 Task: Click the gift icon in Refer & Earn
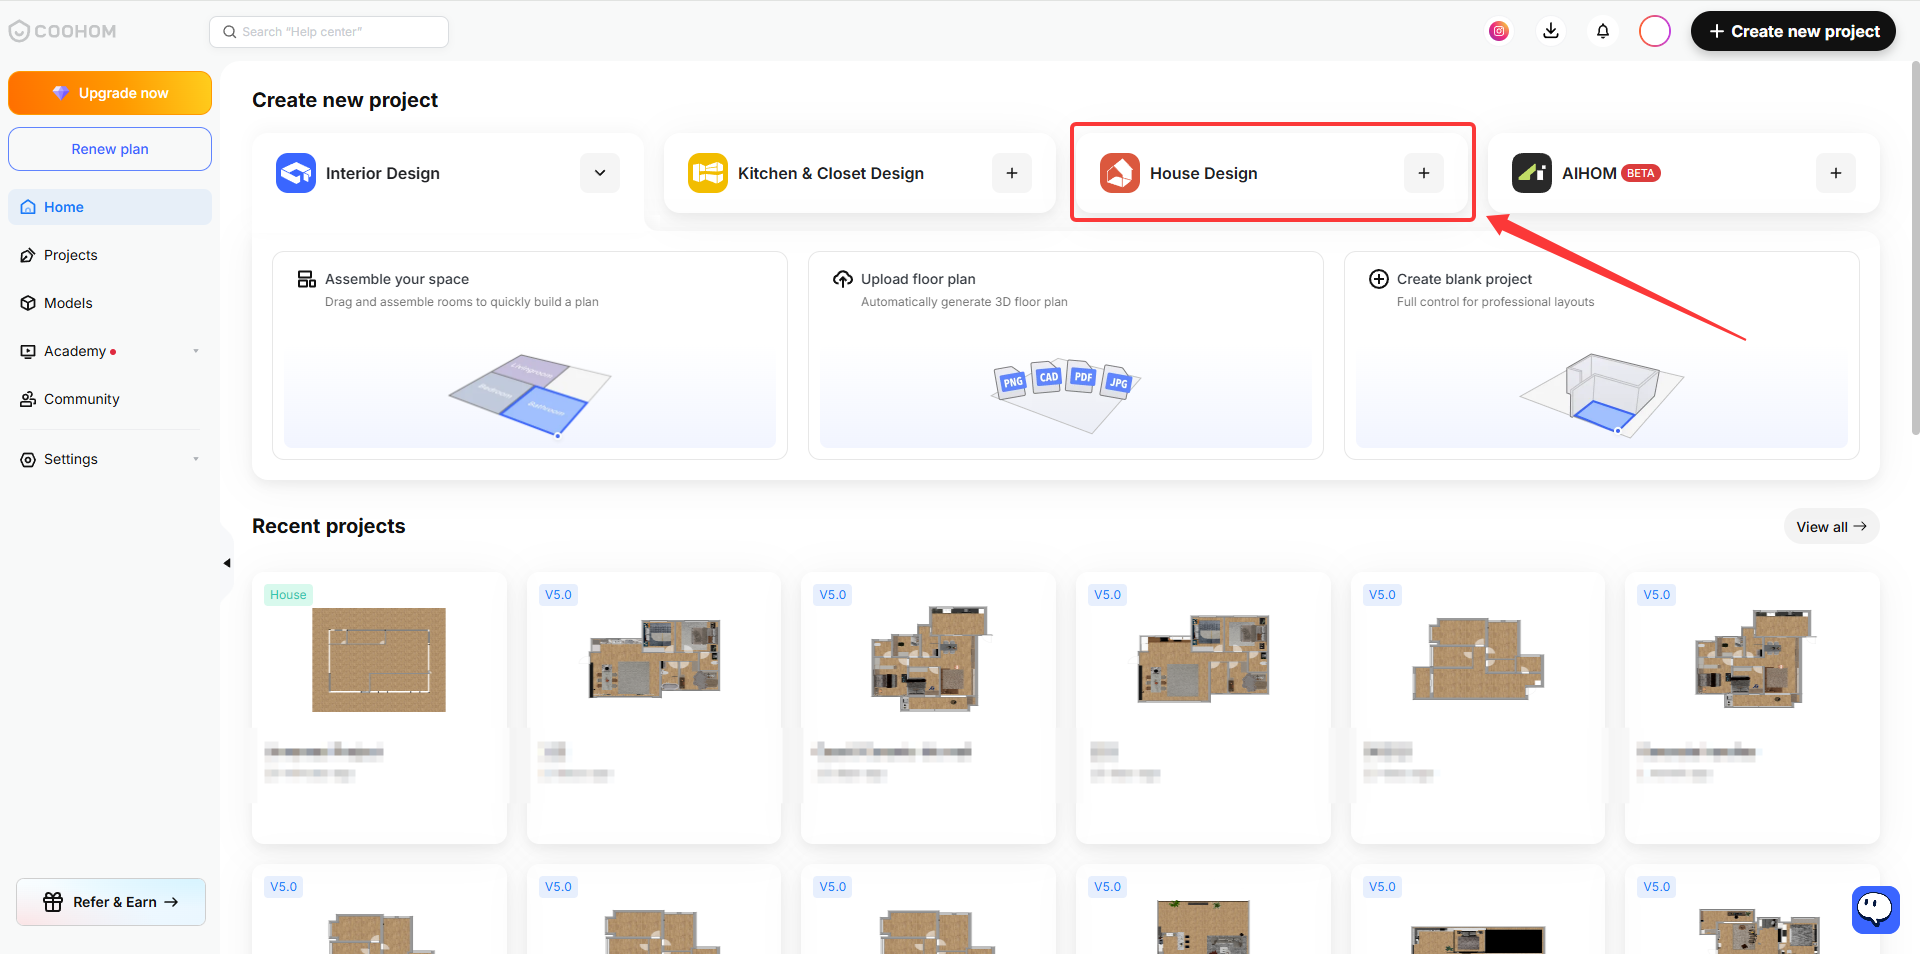pyautogui.click(x=53, y=902)
